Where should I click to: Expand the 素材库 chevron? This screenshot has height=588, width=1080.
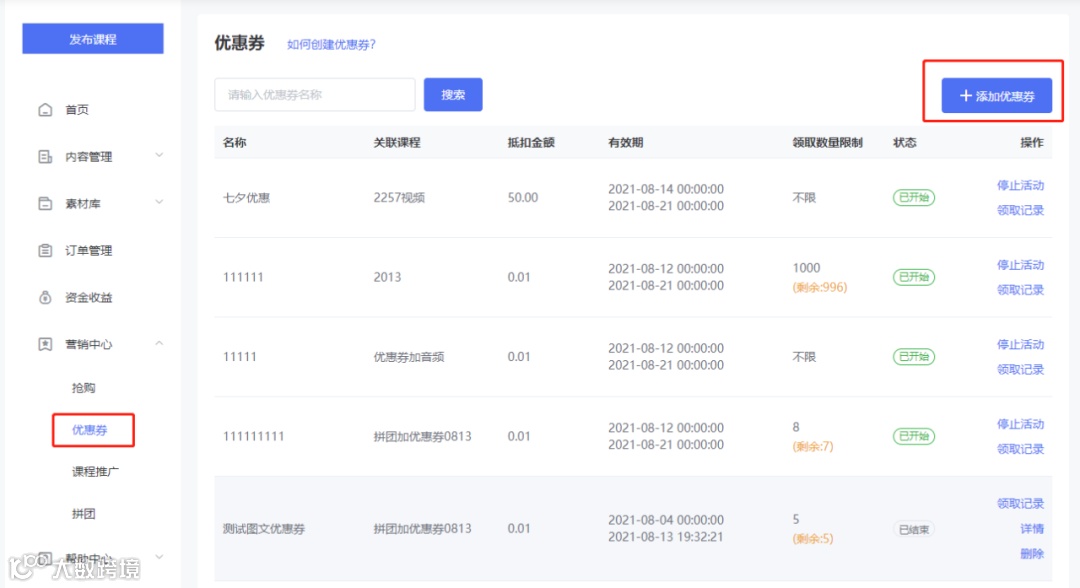[159, 202]
